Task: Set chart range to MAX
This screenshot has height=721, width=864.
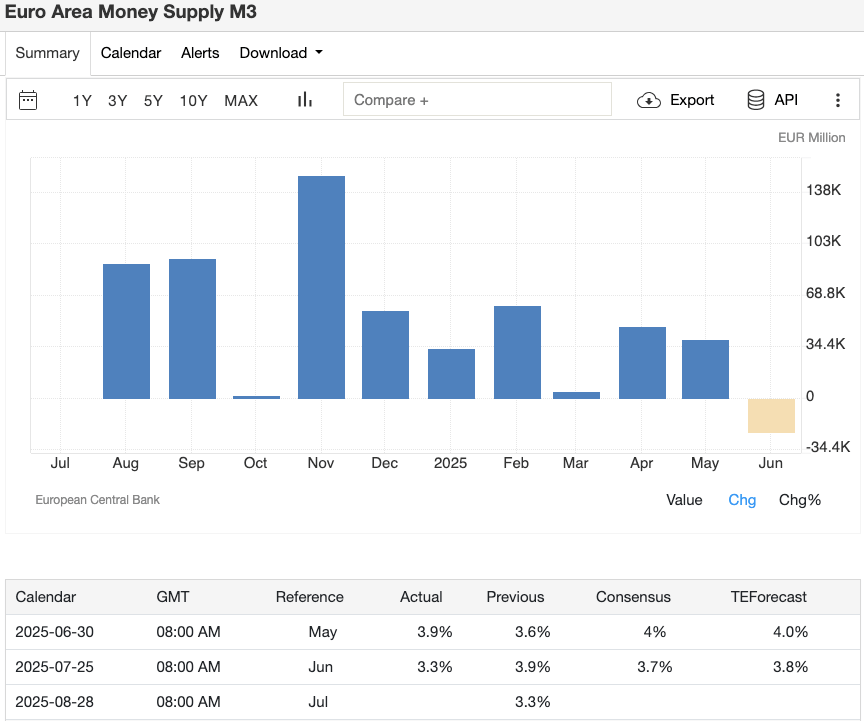Action: click(240, 100)
